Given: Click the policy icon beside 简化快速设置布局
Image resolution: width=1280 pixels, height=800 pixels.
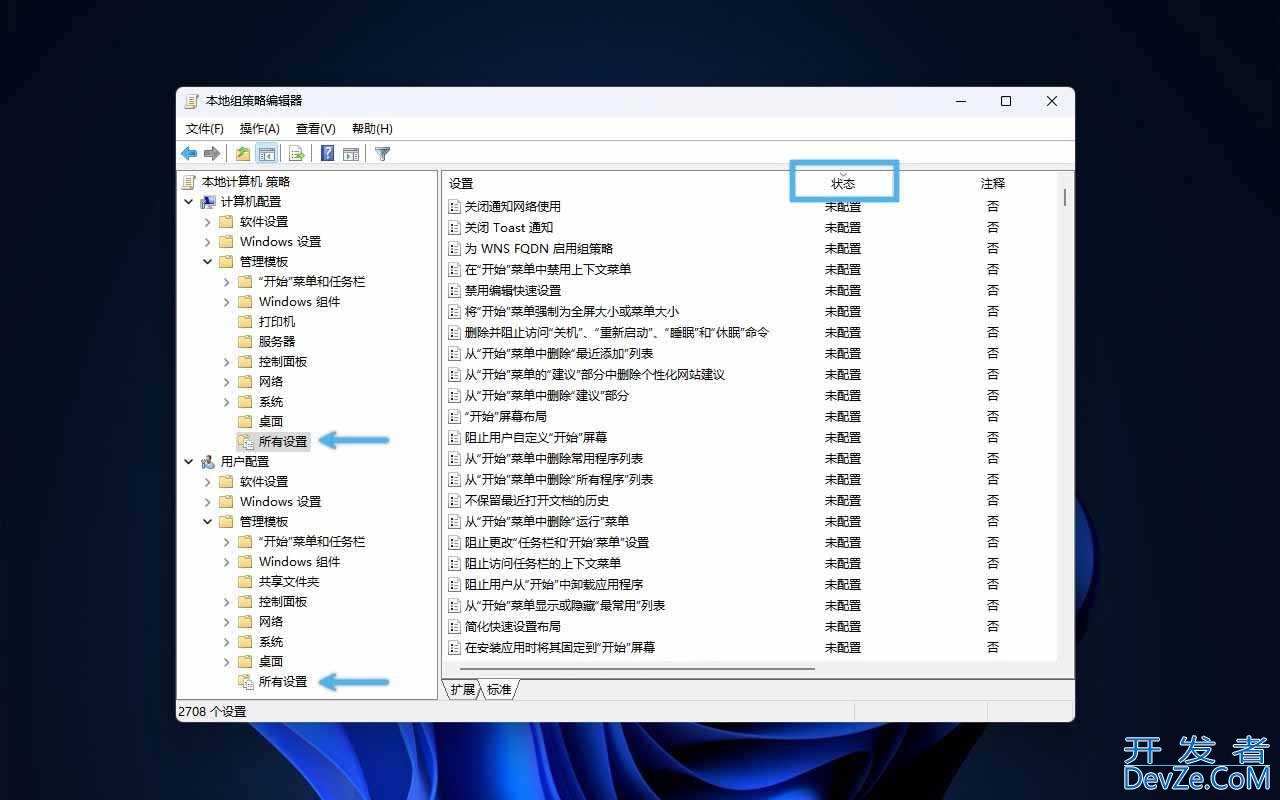Looking at the screenshot, I should [454, 627].
